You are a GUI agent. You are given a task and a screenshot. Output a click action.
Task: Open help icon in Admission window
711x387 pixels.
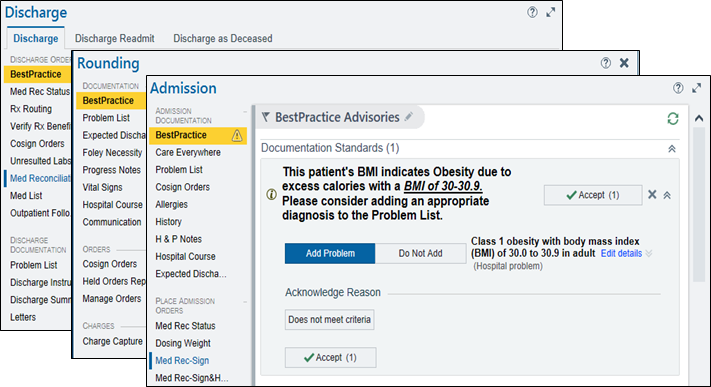tap(678, 88)
